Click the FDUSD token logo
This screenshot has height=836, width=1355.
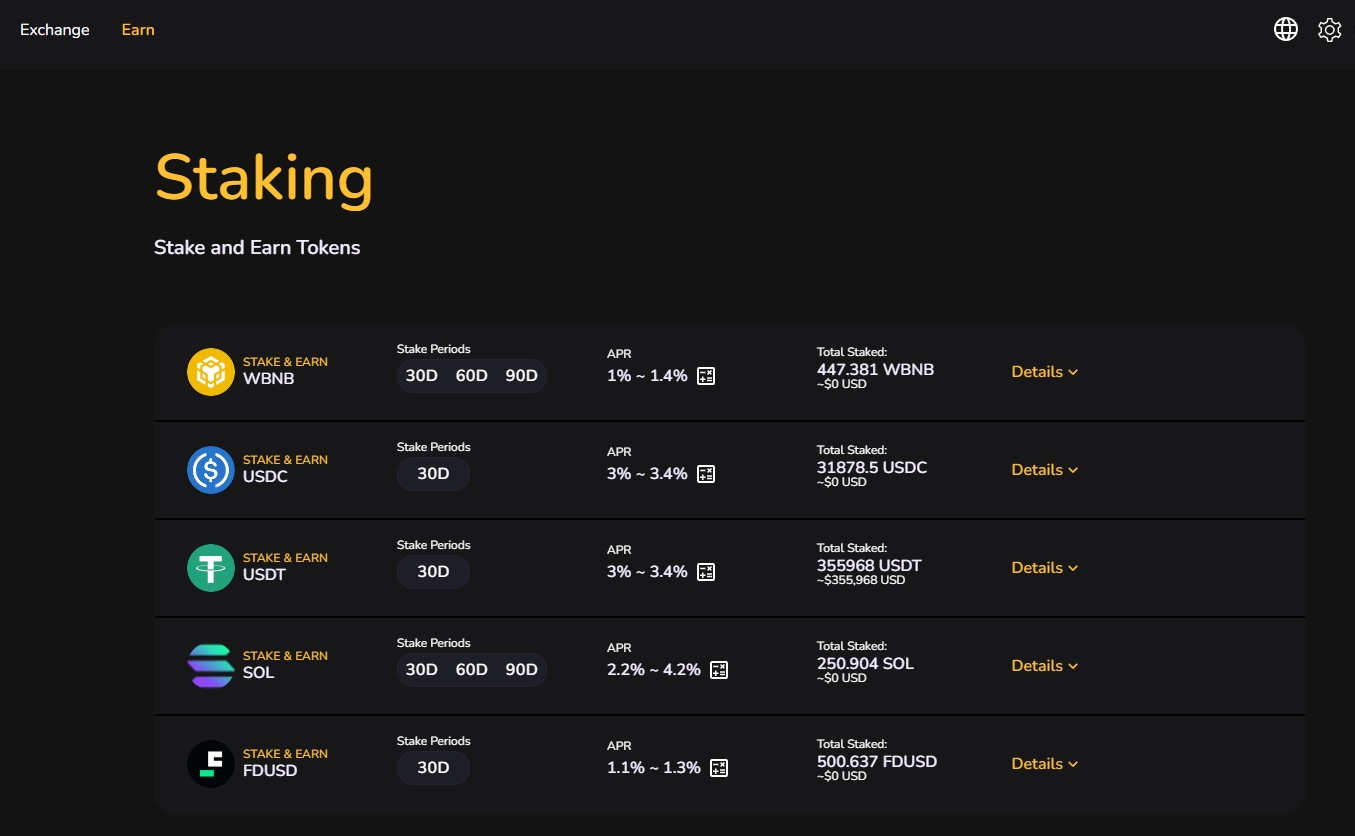pos(211,764)
